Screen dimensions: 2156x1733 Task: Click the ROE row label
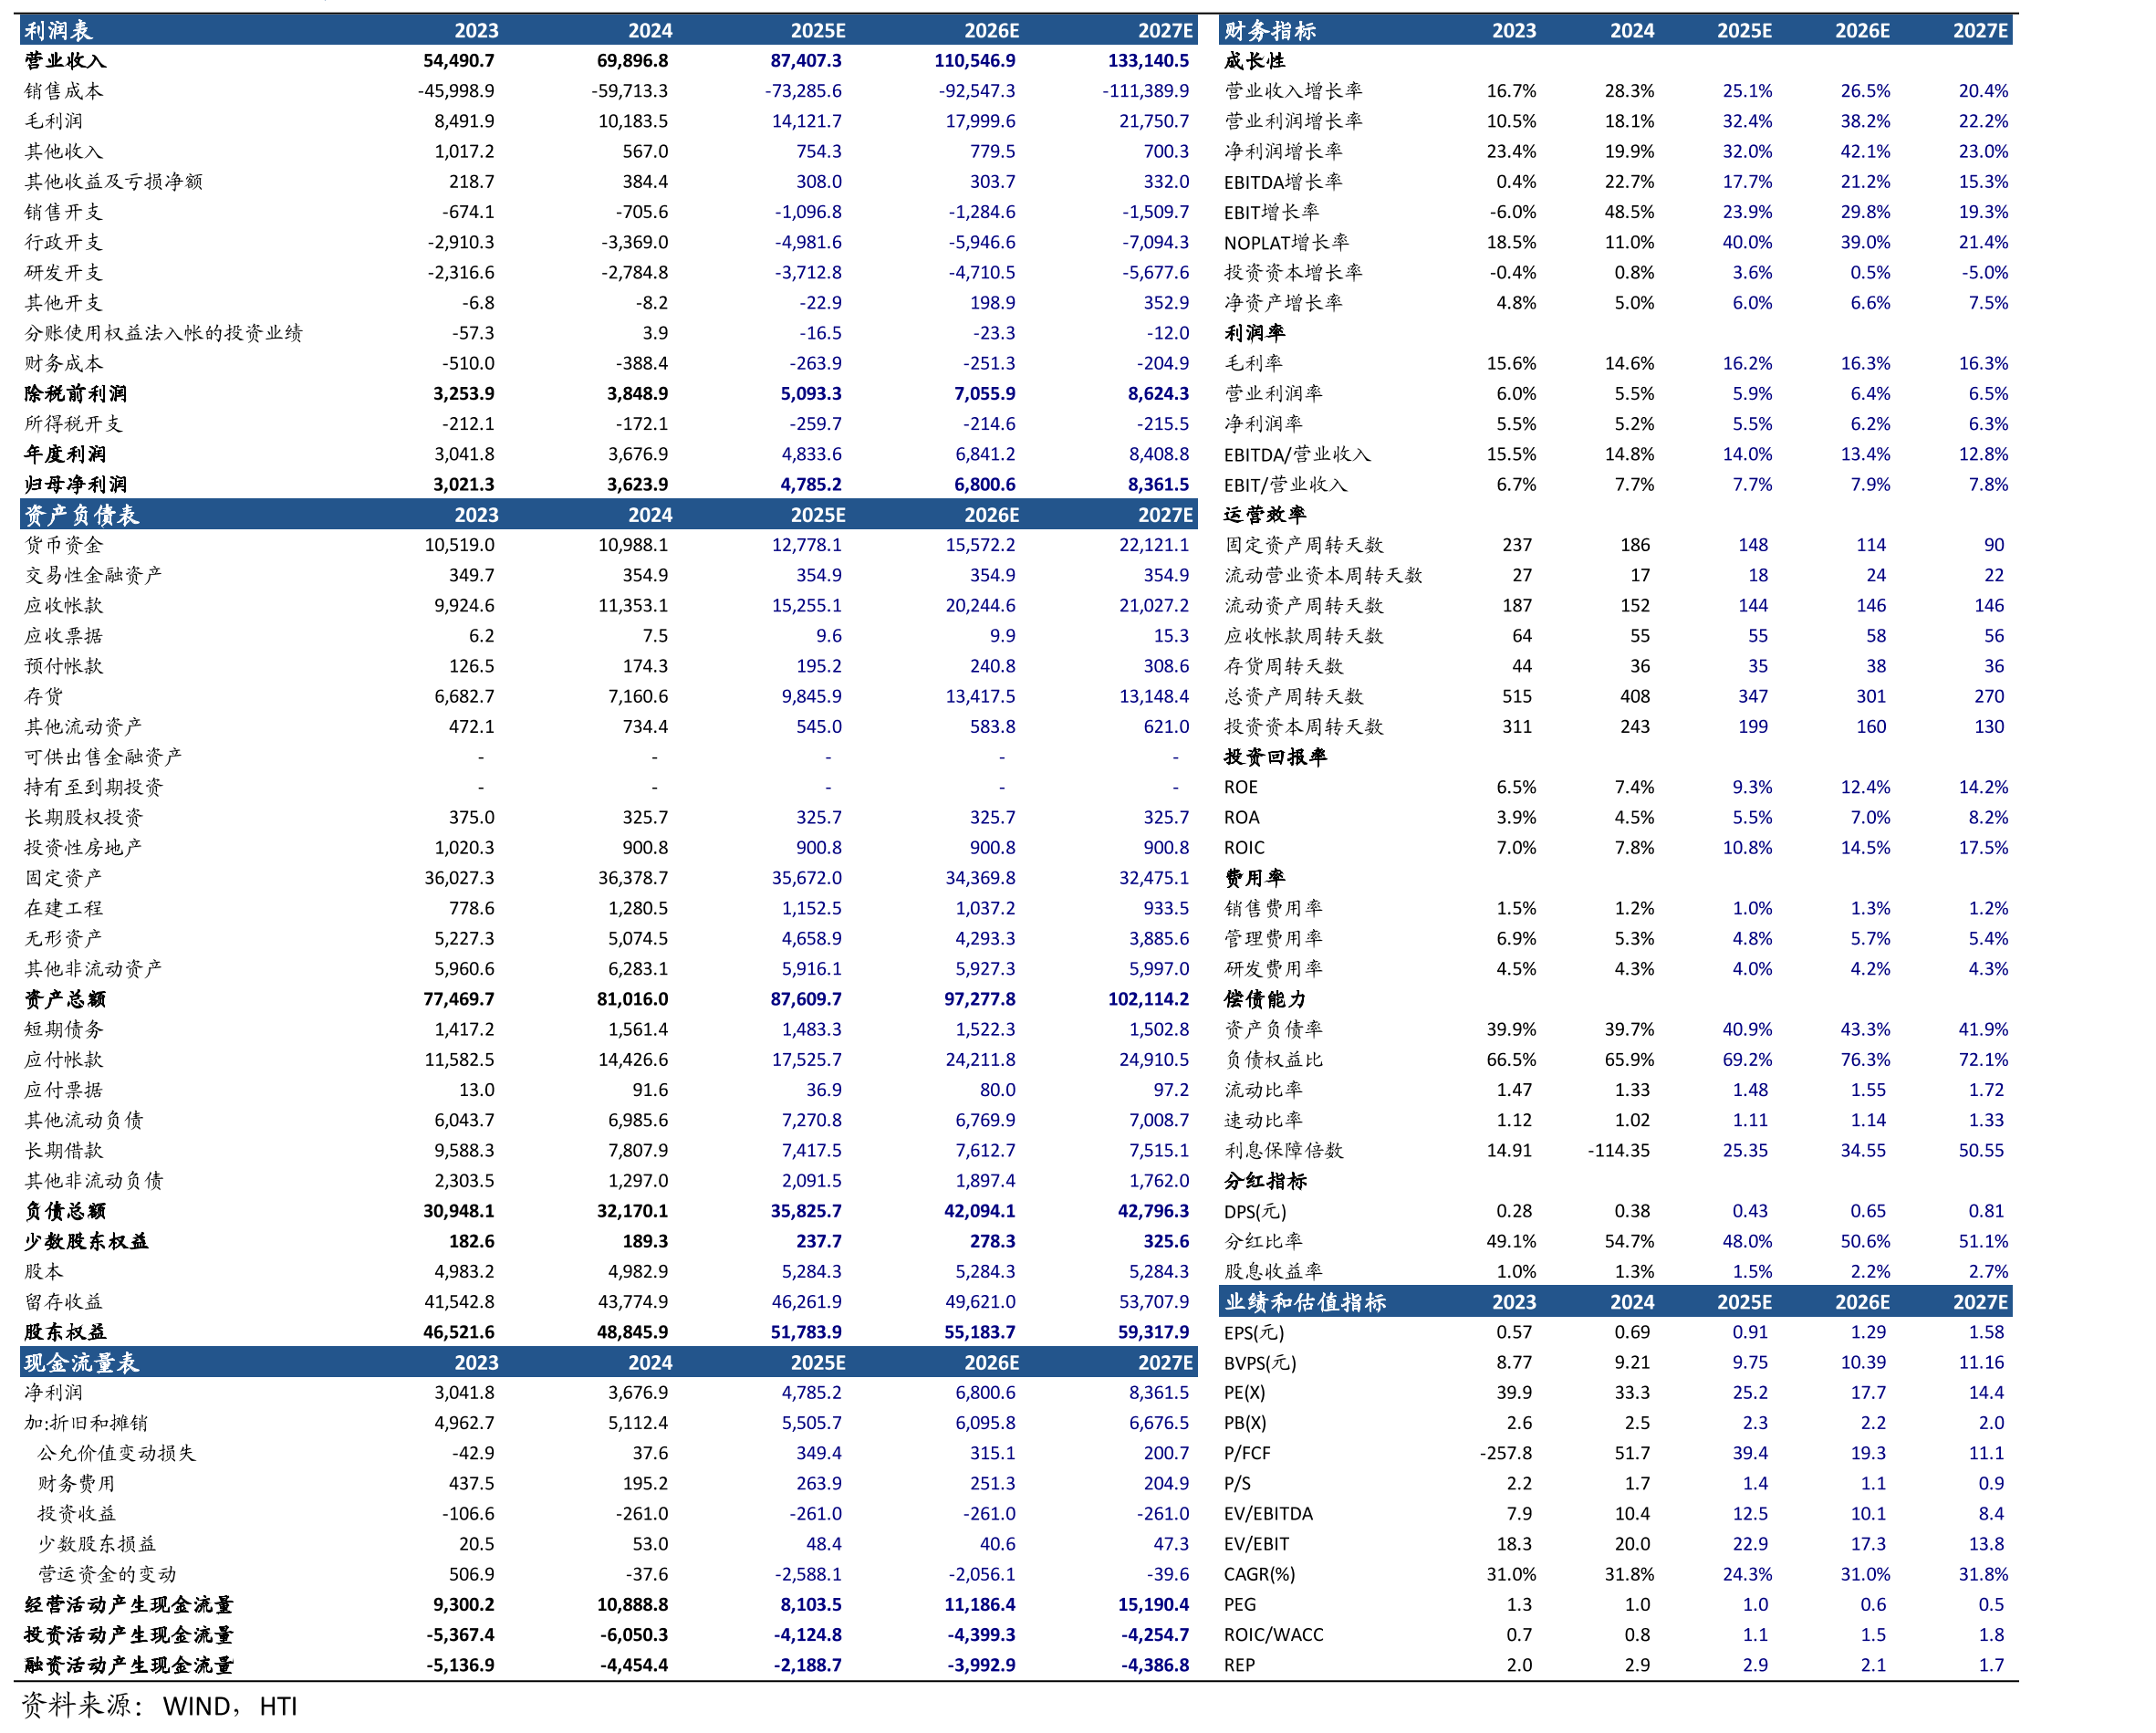pos(1241,787)
